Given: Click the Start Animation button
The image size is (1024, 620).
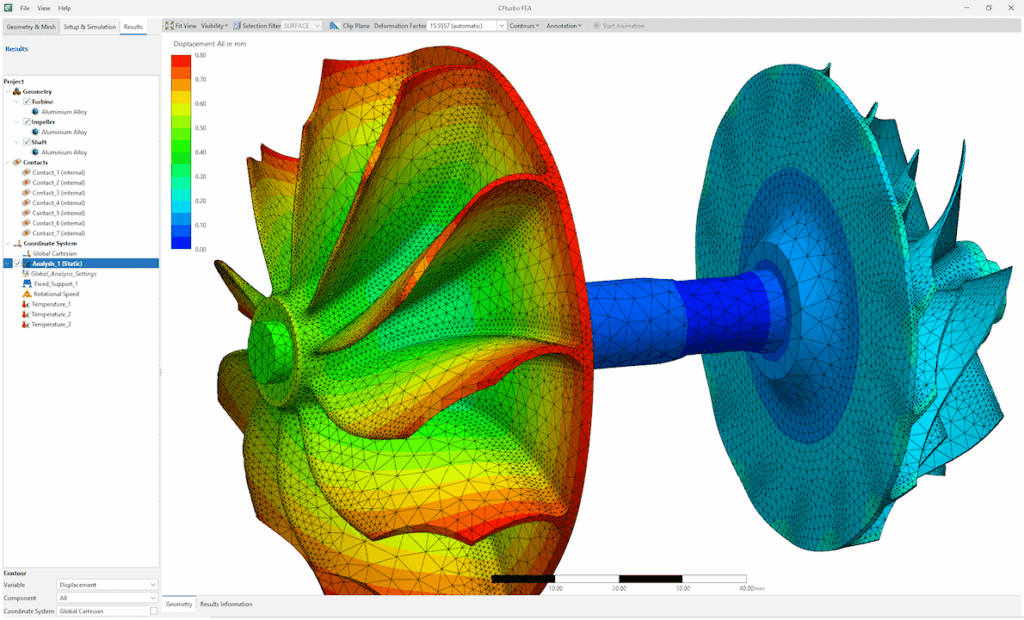Looking at the screenshot, I should point(618,25).
